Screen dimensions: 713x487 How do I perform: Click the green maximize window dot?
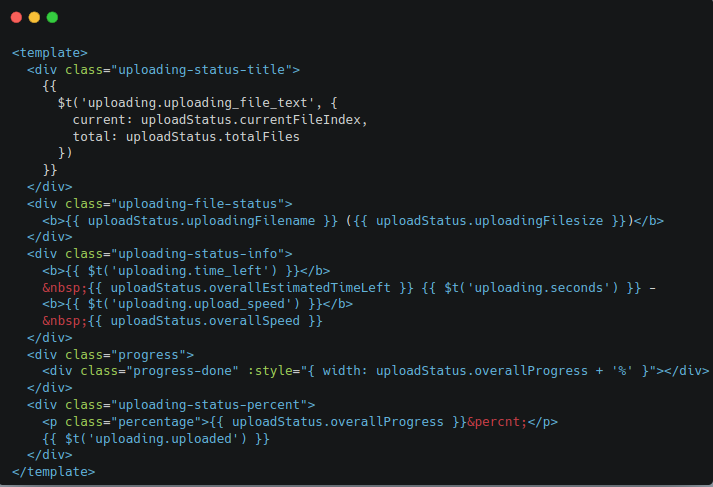tap(52, 17)
